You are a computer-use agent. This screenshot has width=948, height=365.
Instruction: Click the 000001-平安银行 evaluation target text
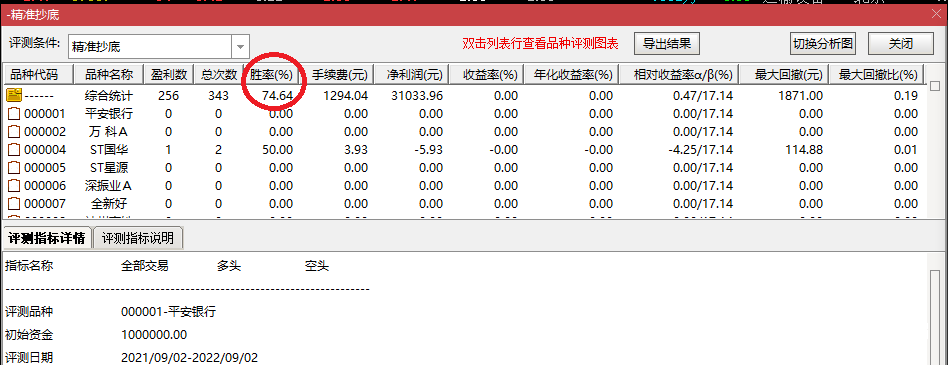click(x=168, y=312)
